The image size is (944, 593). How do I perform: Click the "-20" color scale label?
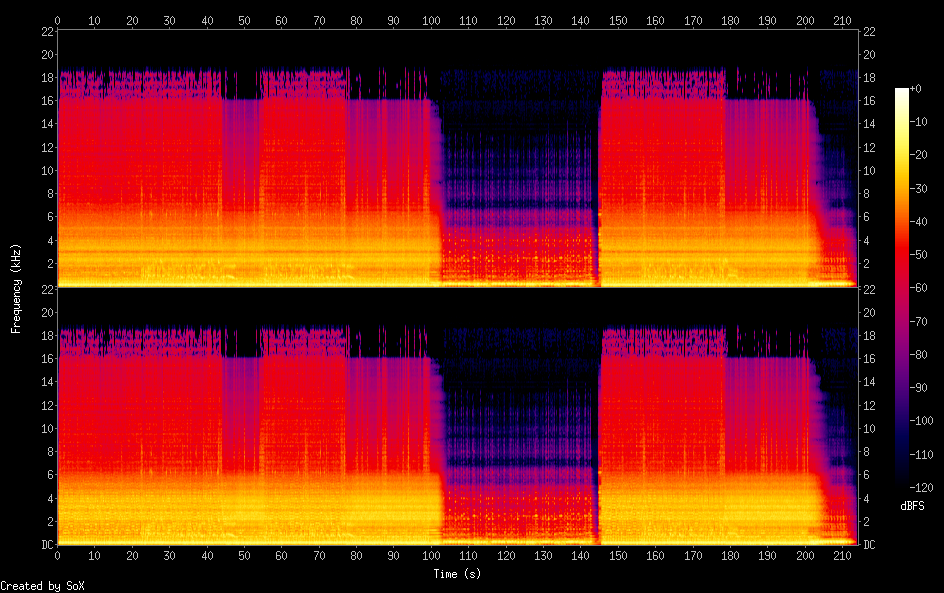919,155
